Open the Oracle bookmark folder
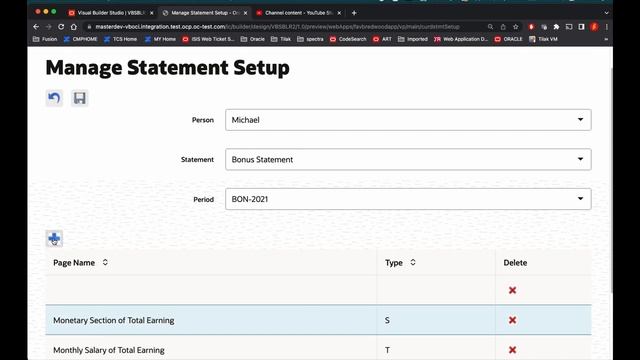This screenshot has width=640, height=360. (253, 39)
